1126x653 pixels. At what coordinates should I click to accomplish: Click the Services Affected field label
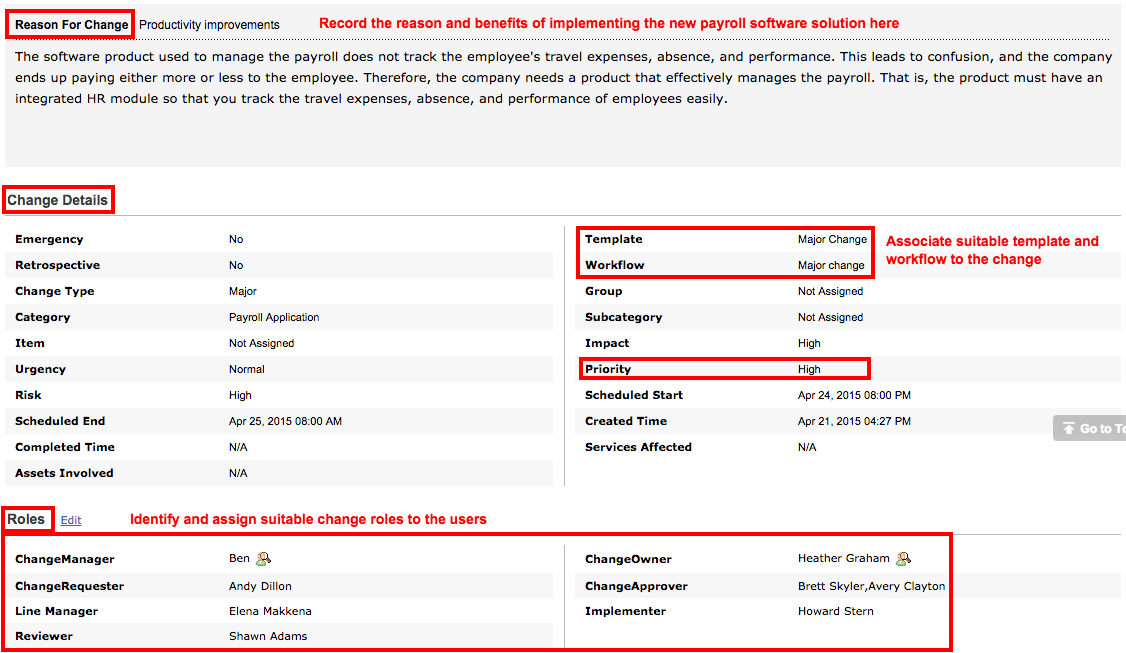pyautogui.click(x=638, y=447)
